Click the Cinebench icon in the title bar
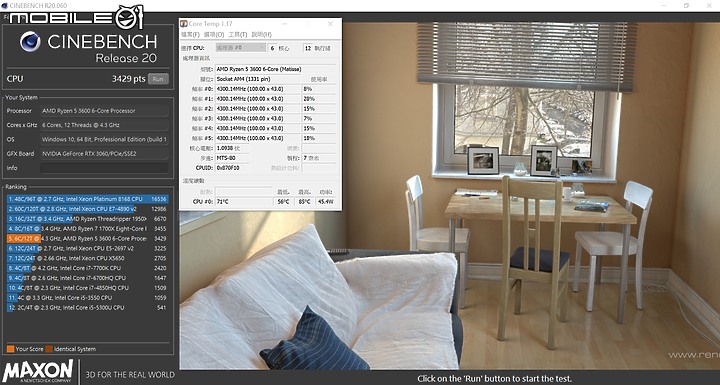The width and height of the screenshot is (720, 385). point(4,6)
